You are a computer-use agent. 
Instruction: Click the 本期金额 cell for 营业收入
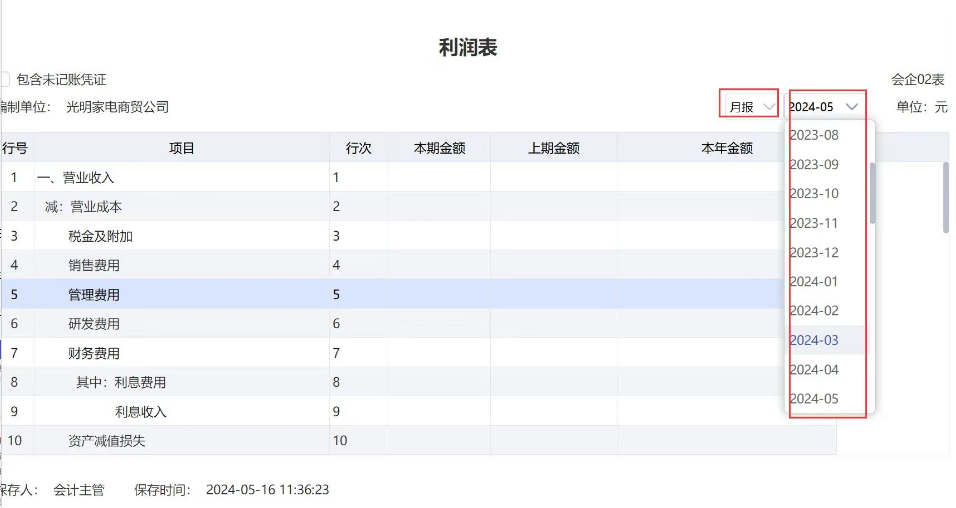(439, 177)
